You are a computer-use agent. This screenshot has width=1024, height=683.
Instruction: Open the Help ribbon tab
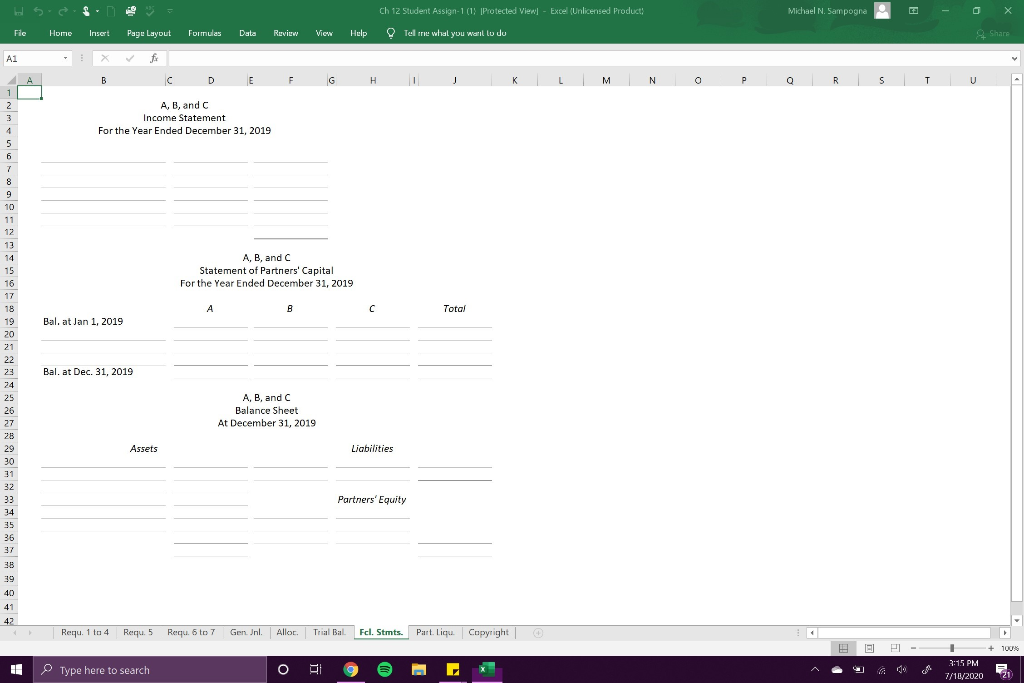click(359, 33)
